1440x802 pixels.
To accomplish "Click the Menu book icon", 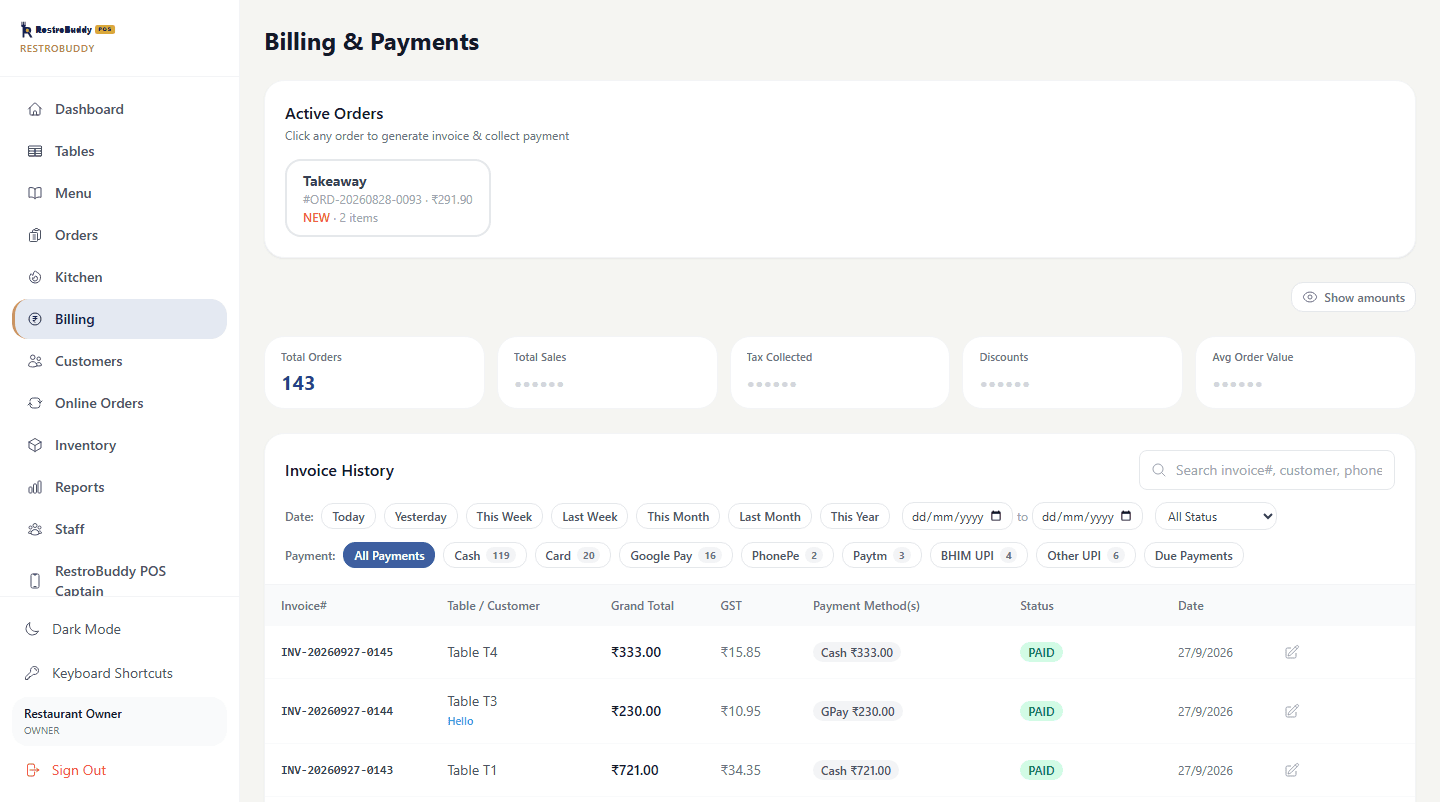I will point(35,193).
